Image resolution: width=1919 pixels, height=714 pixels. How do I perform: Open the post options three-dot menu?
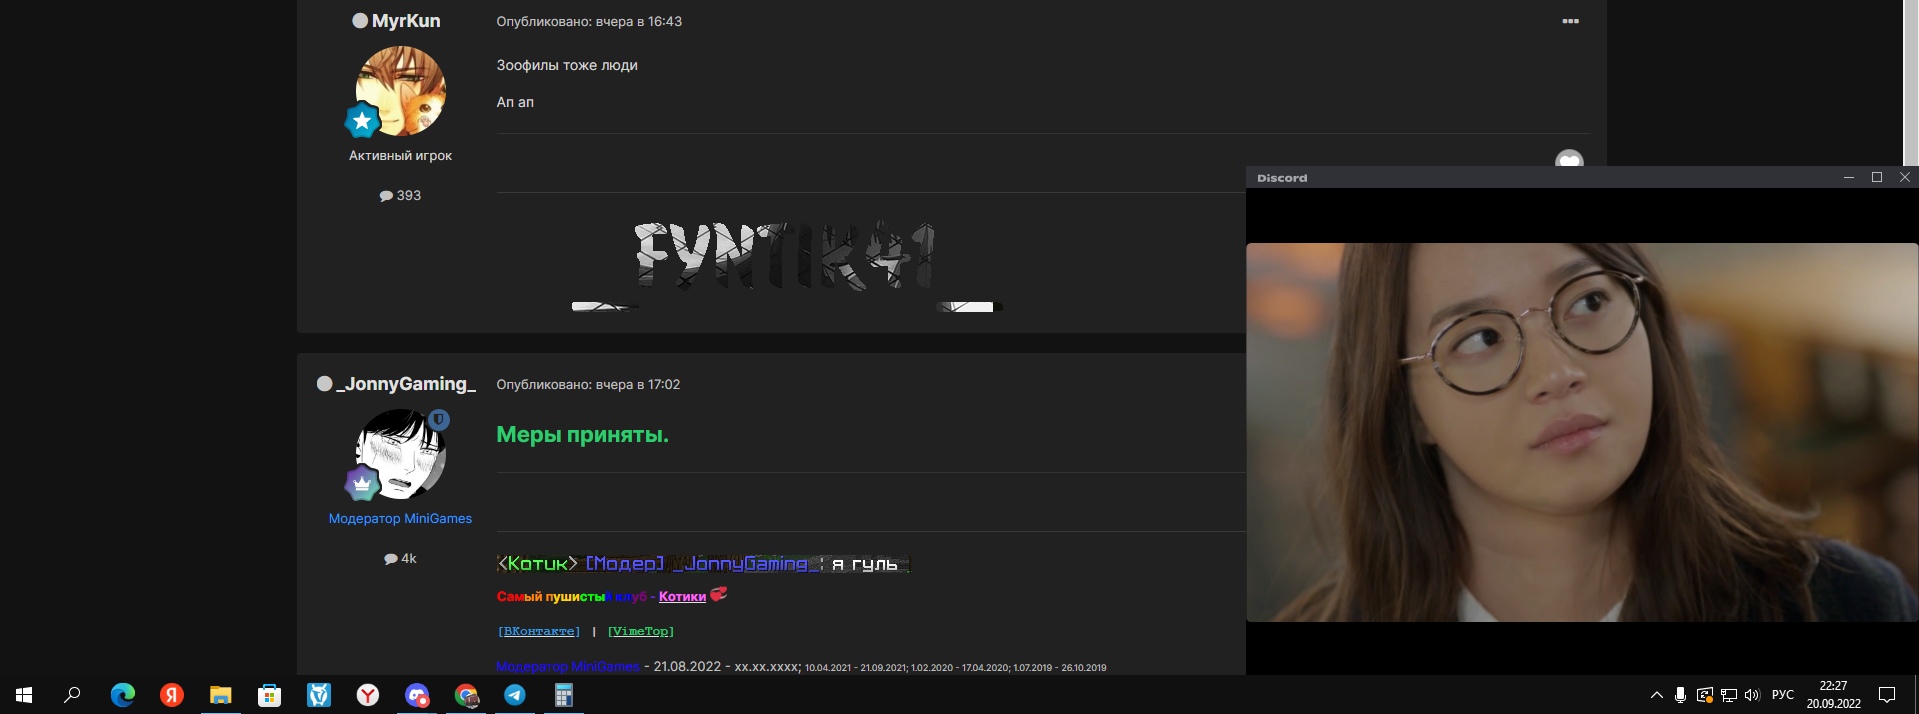tap(1570, 21)
